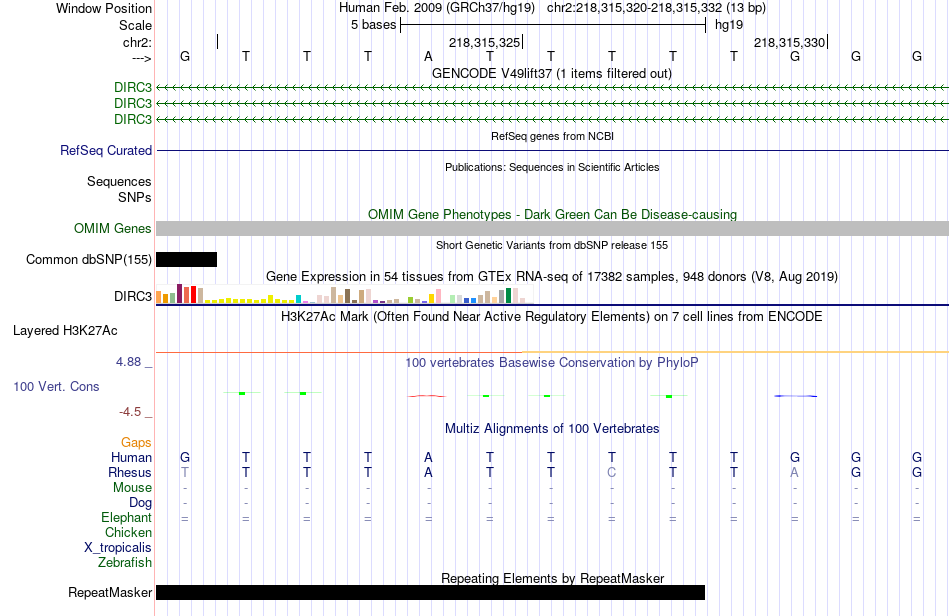Click the H3K27Ac Mark track title

(x=552, y=317)
